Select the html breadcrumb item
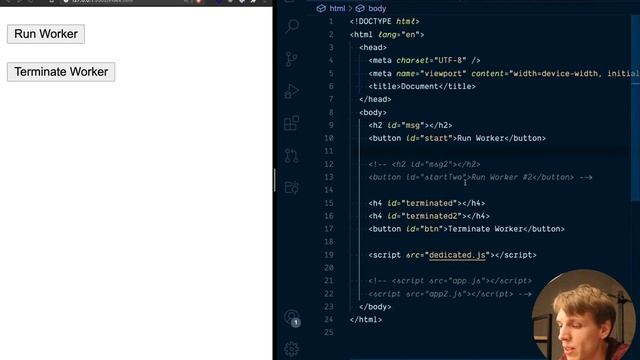Viewport: 640px width, 360px height. pos(331,8)
